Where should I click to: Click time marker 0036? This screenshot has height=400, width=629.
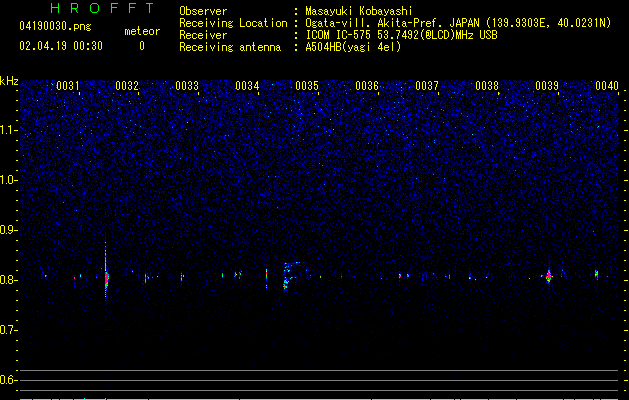[367, 86]
